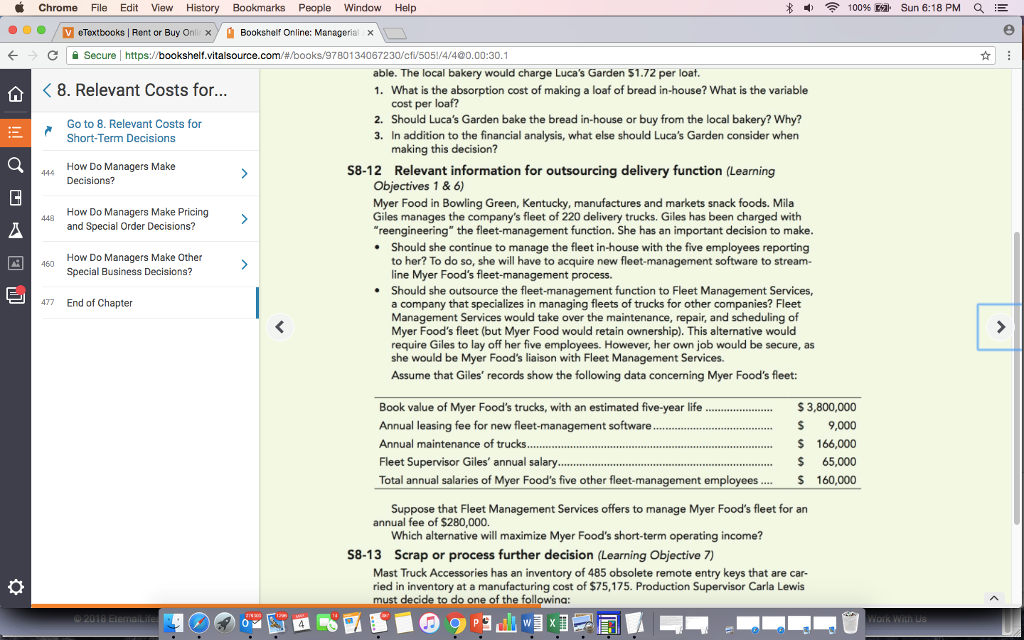Screen dimensions: 1024x640
Task: Open 'How Do Managers Make Decisions?' entry
Action: pos(121,174)
